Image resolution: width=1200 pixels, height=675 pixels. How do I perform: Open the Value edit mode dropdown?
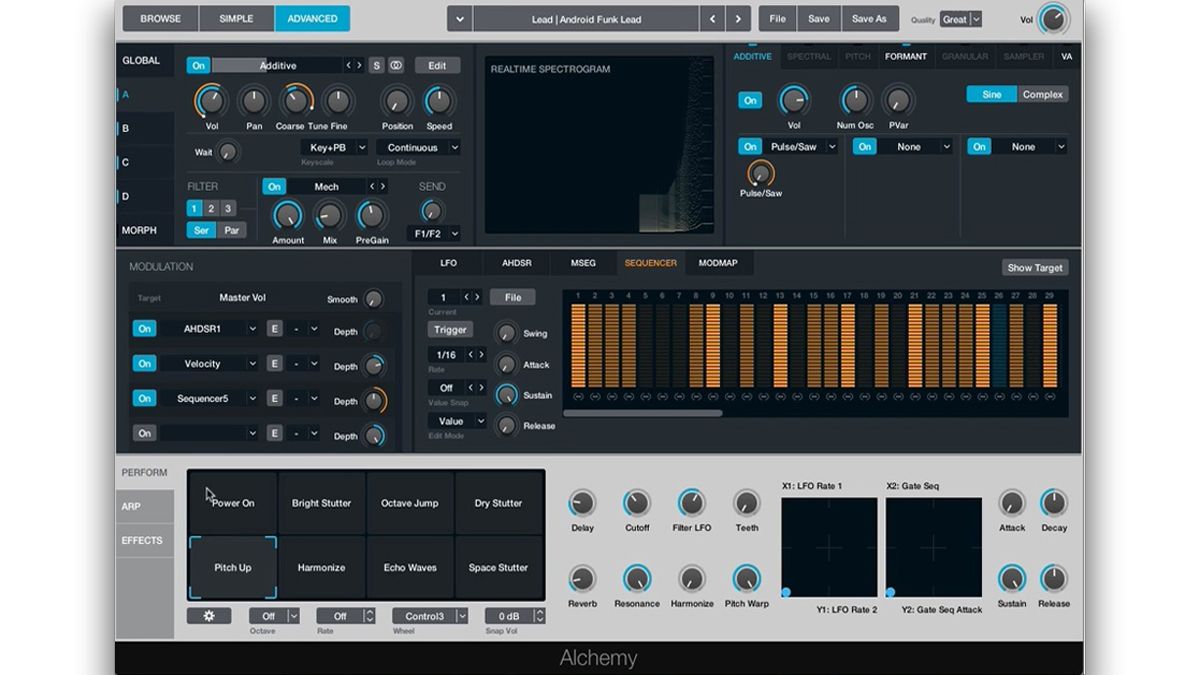tap(457, 422)
